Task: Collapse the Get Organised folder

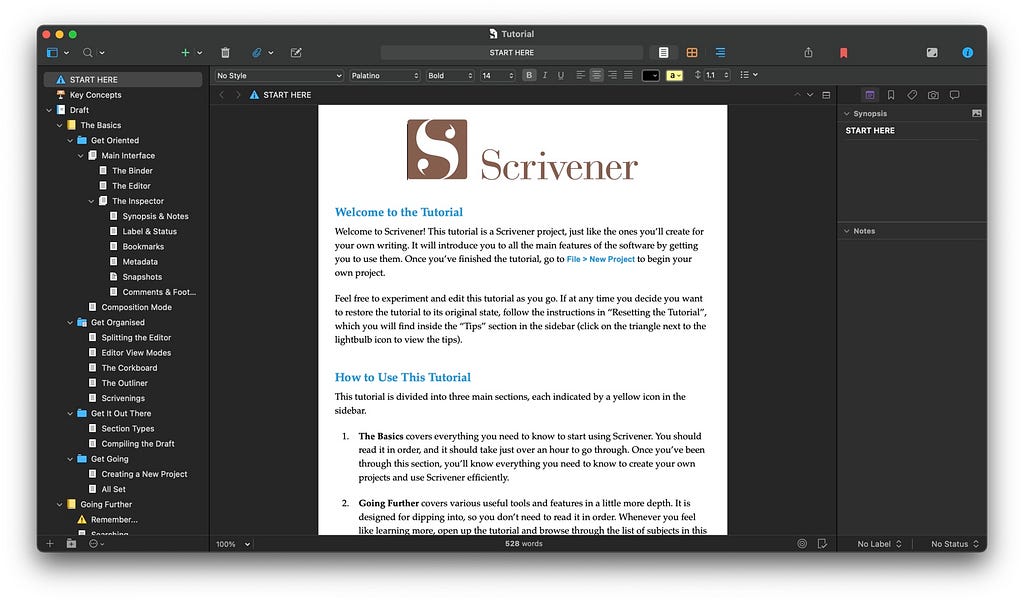Action: coord(70,323)
